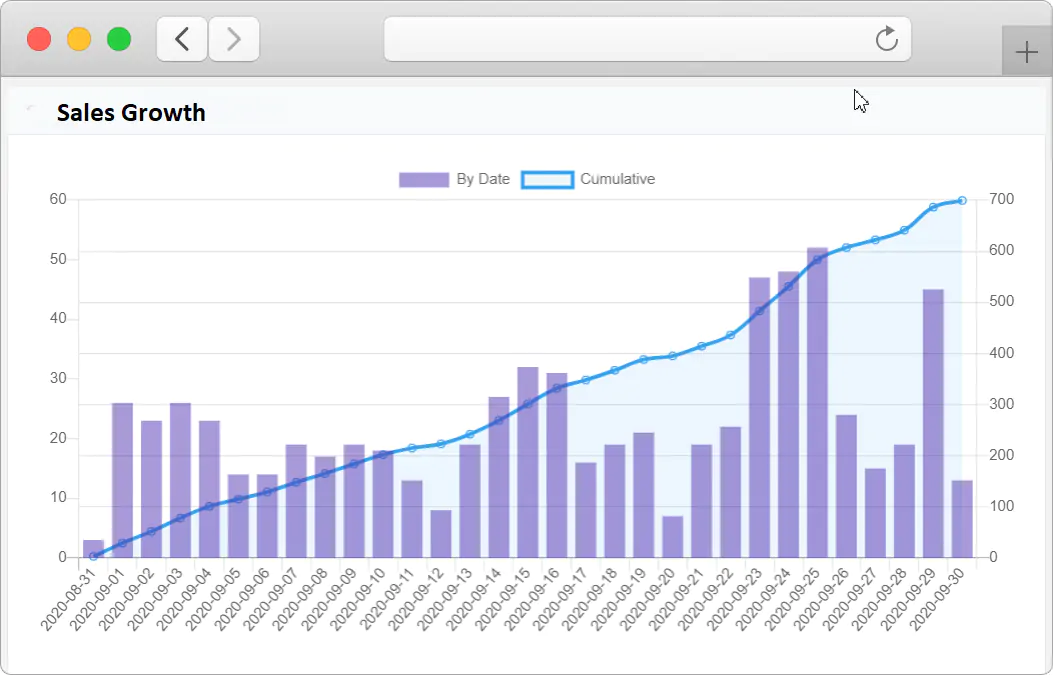Select the tallest bar on 2020-09-25
Image resolution: width=1053 pixels, height=675 pixels.
(820, 400)
